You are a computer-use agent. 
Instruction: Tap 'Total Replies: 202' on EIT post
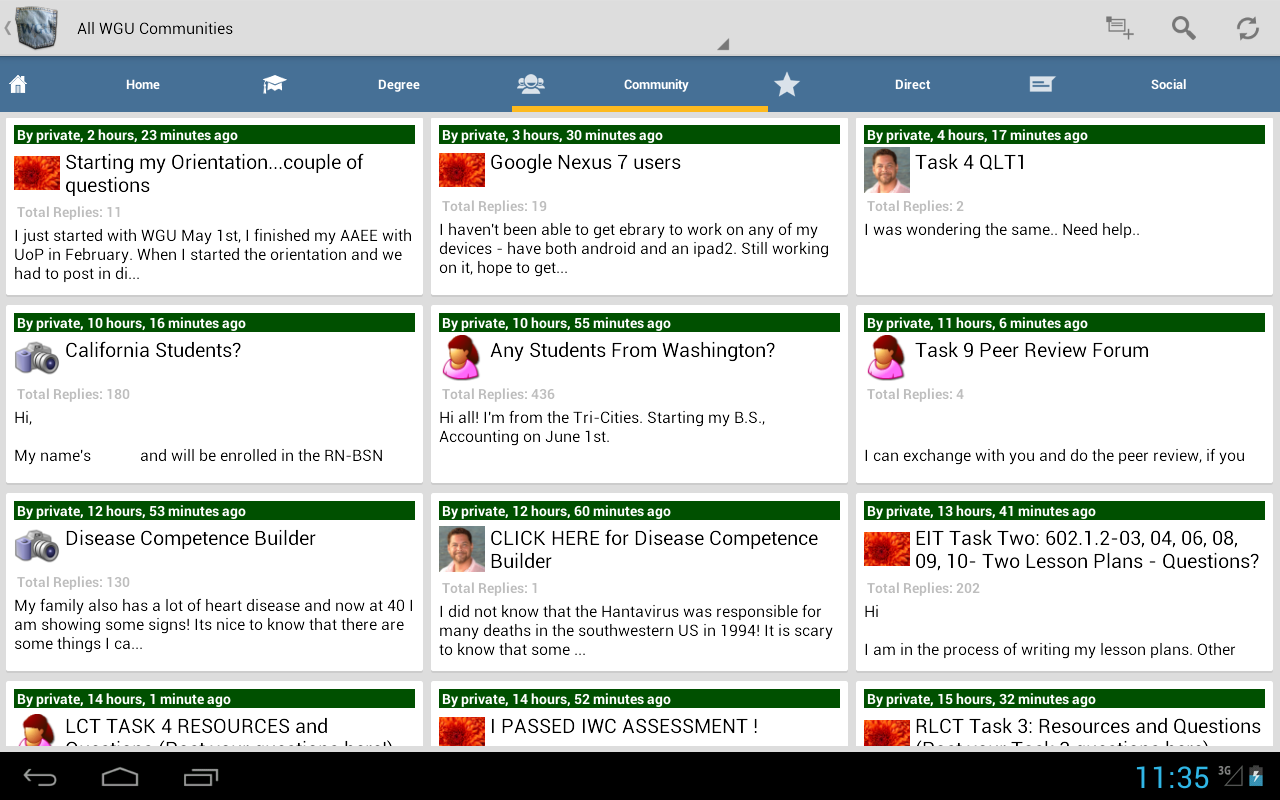pyautogui.click(x=923, y=588)
